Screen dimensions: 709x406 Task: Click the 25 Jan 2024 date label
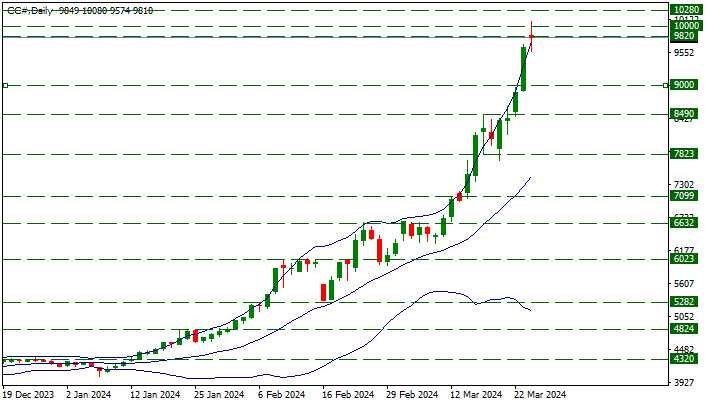[219, 395]
